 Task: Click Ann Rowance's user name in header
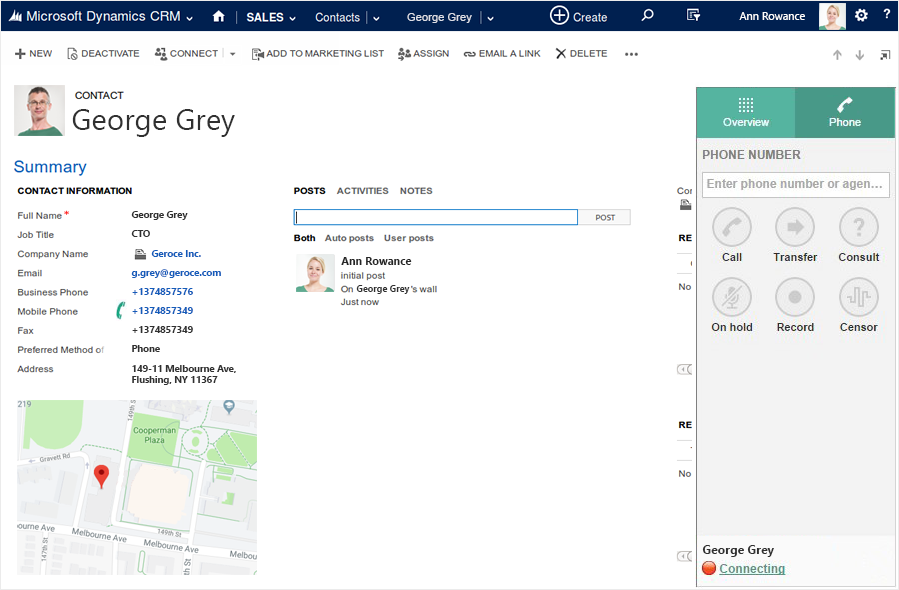tap(772, 16)
